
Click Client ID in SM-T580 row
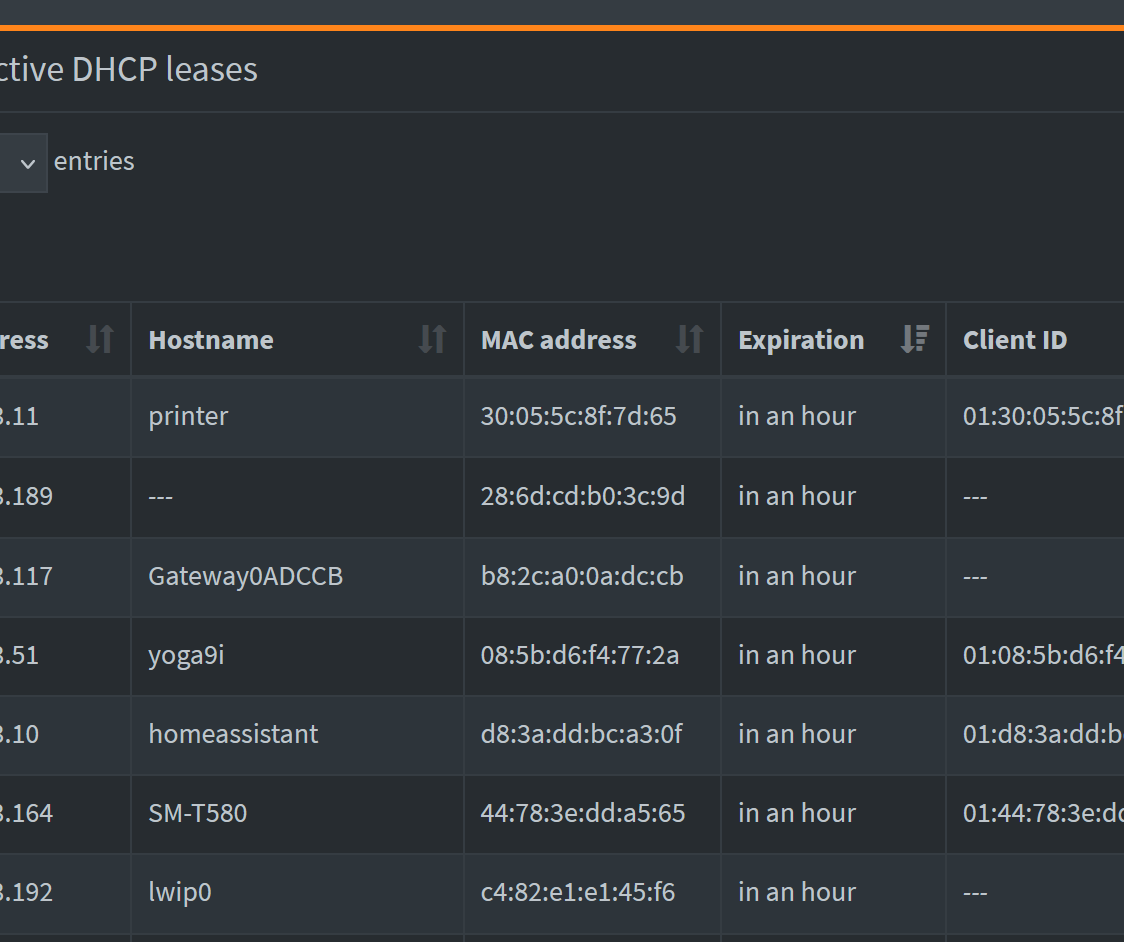(x=1043, y=814)
